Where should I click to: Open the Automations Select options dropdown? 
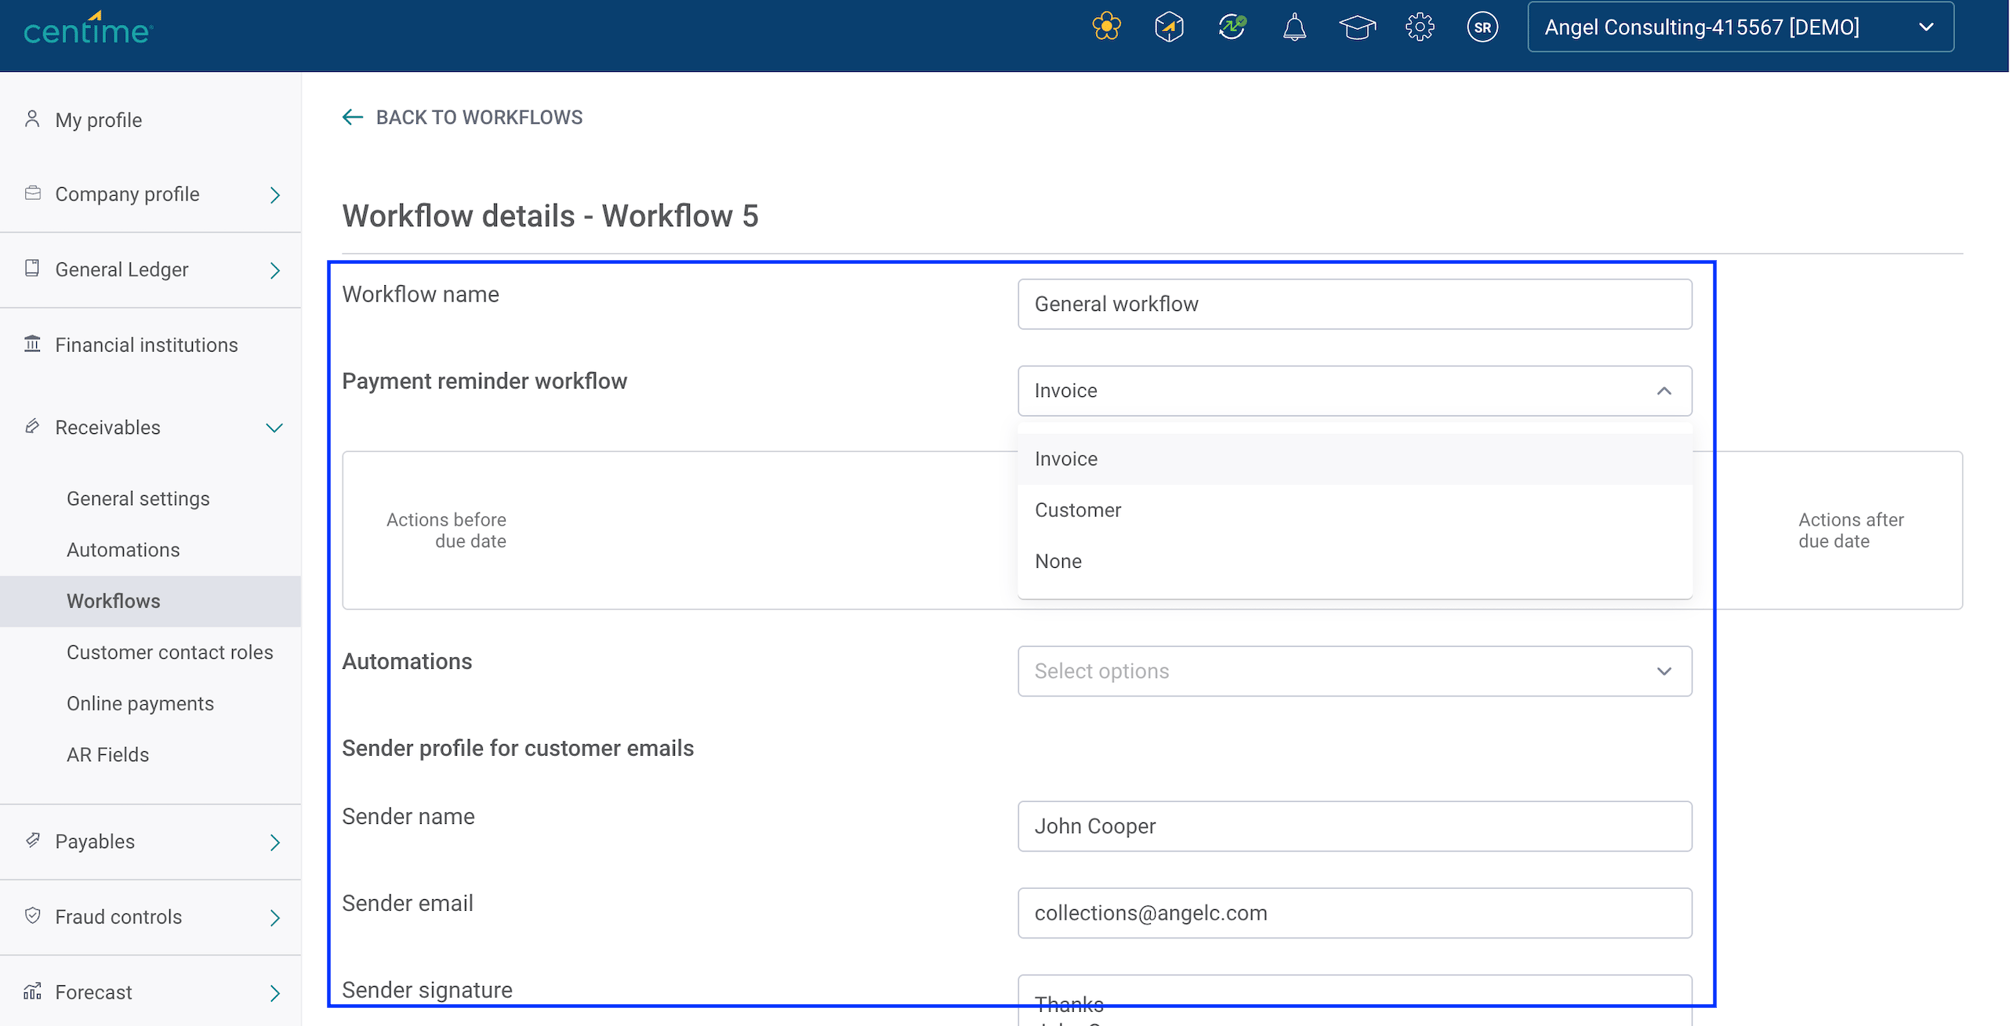[1354, 671]
